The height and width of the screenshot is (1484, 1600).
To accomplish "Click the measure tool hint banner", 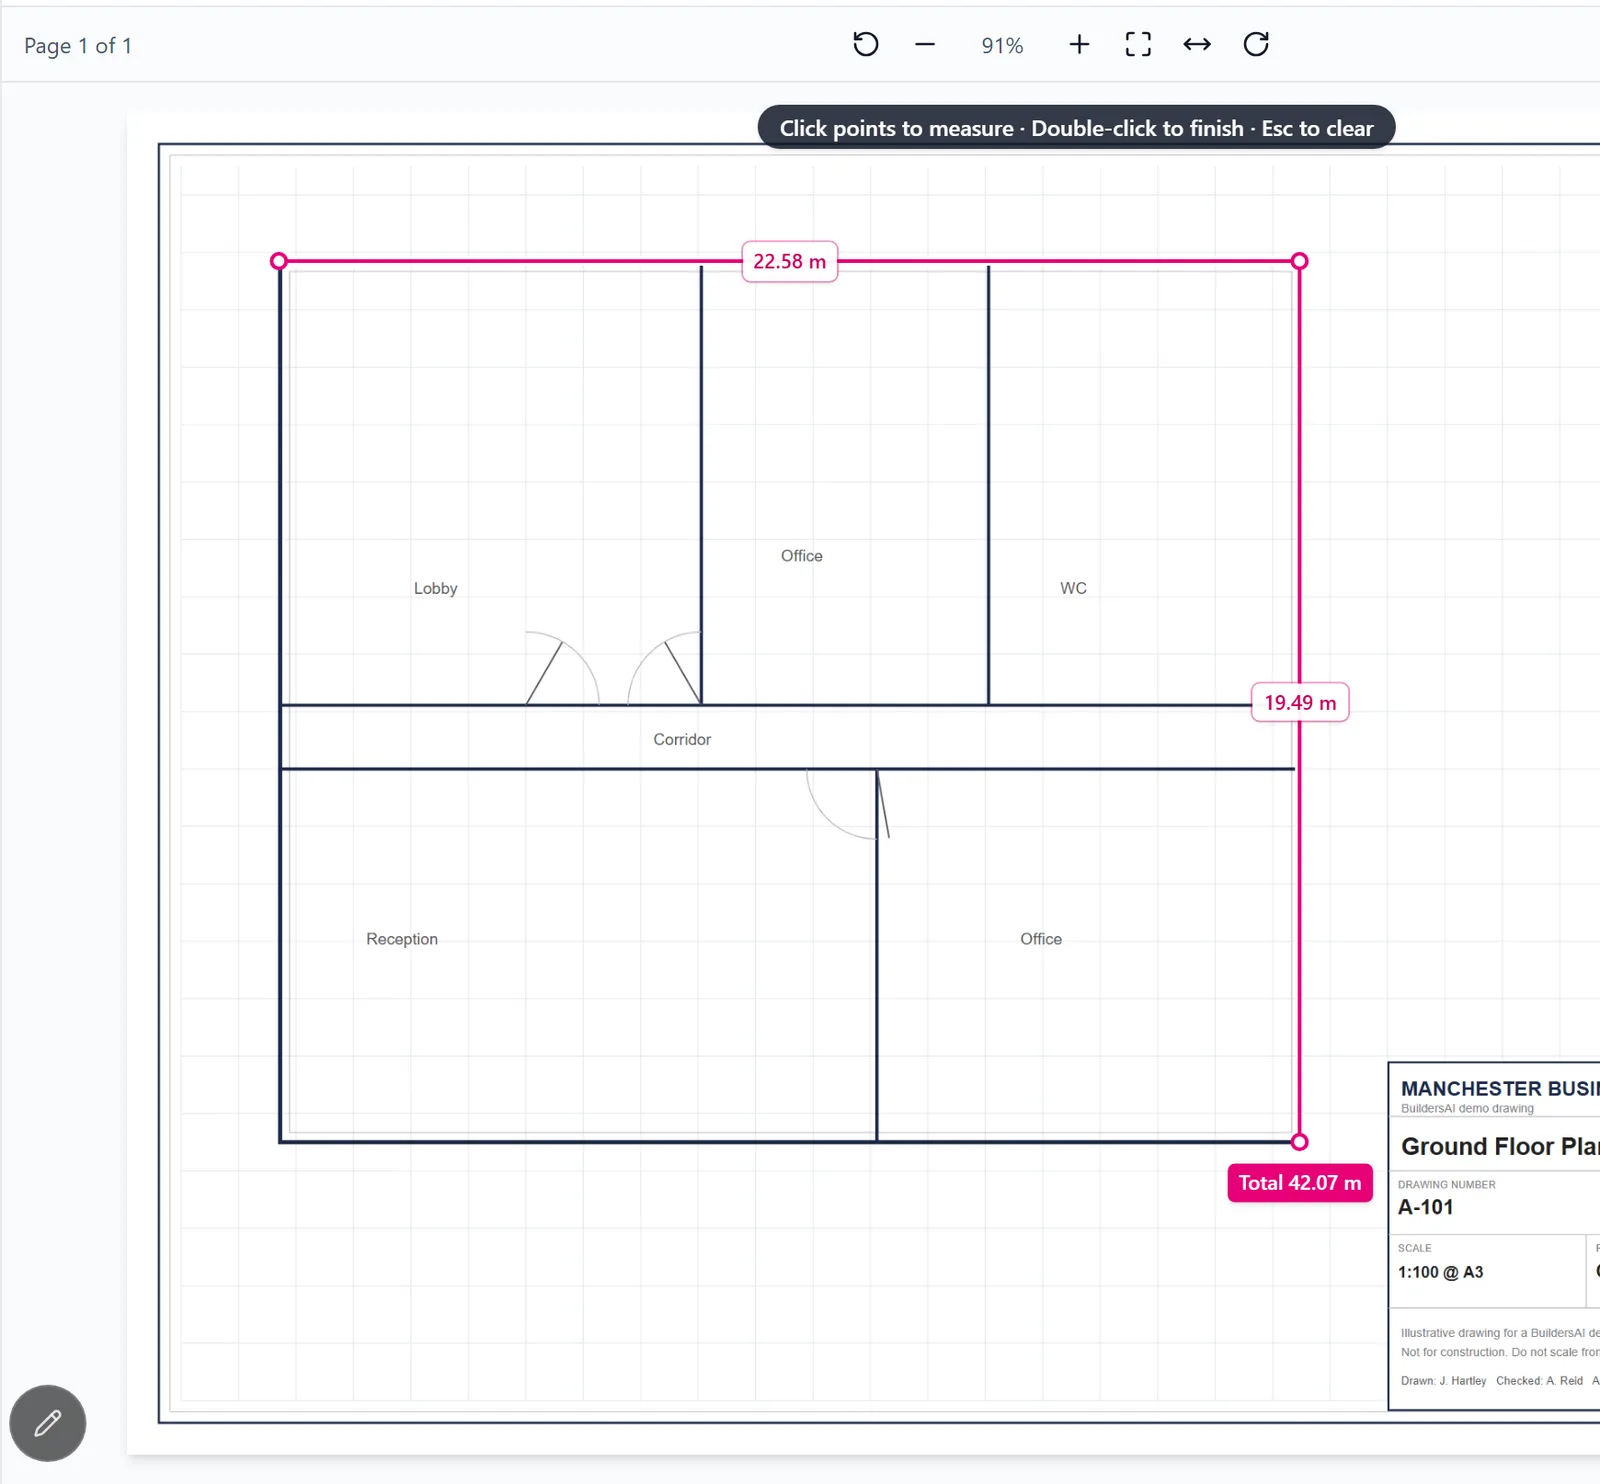I will click(1076, 128).
